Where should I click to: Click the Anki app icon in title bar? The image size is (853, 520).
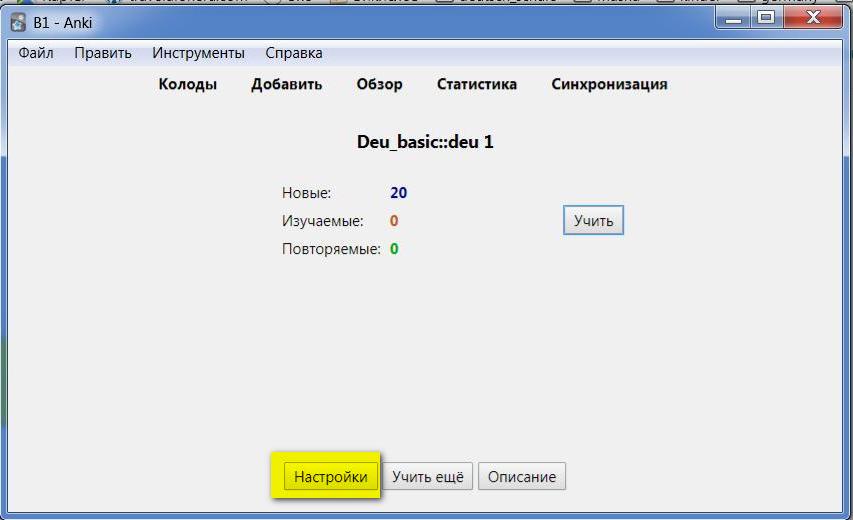pyautogui.click(x=18, y=23)
